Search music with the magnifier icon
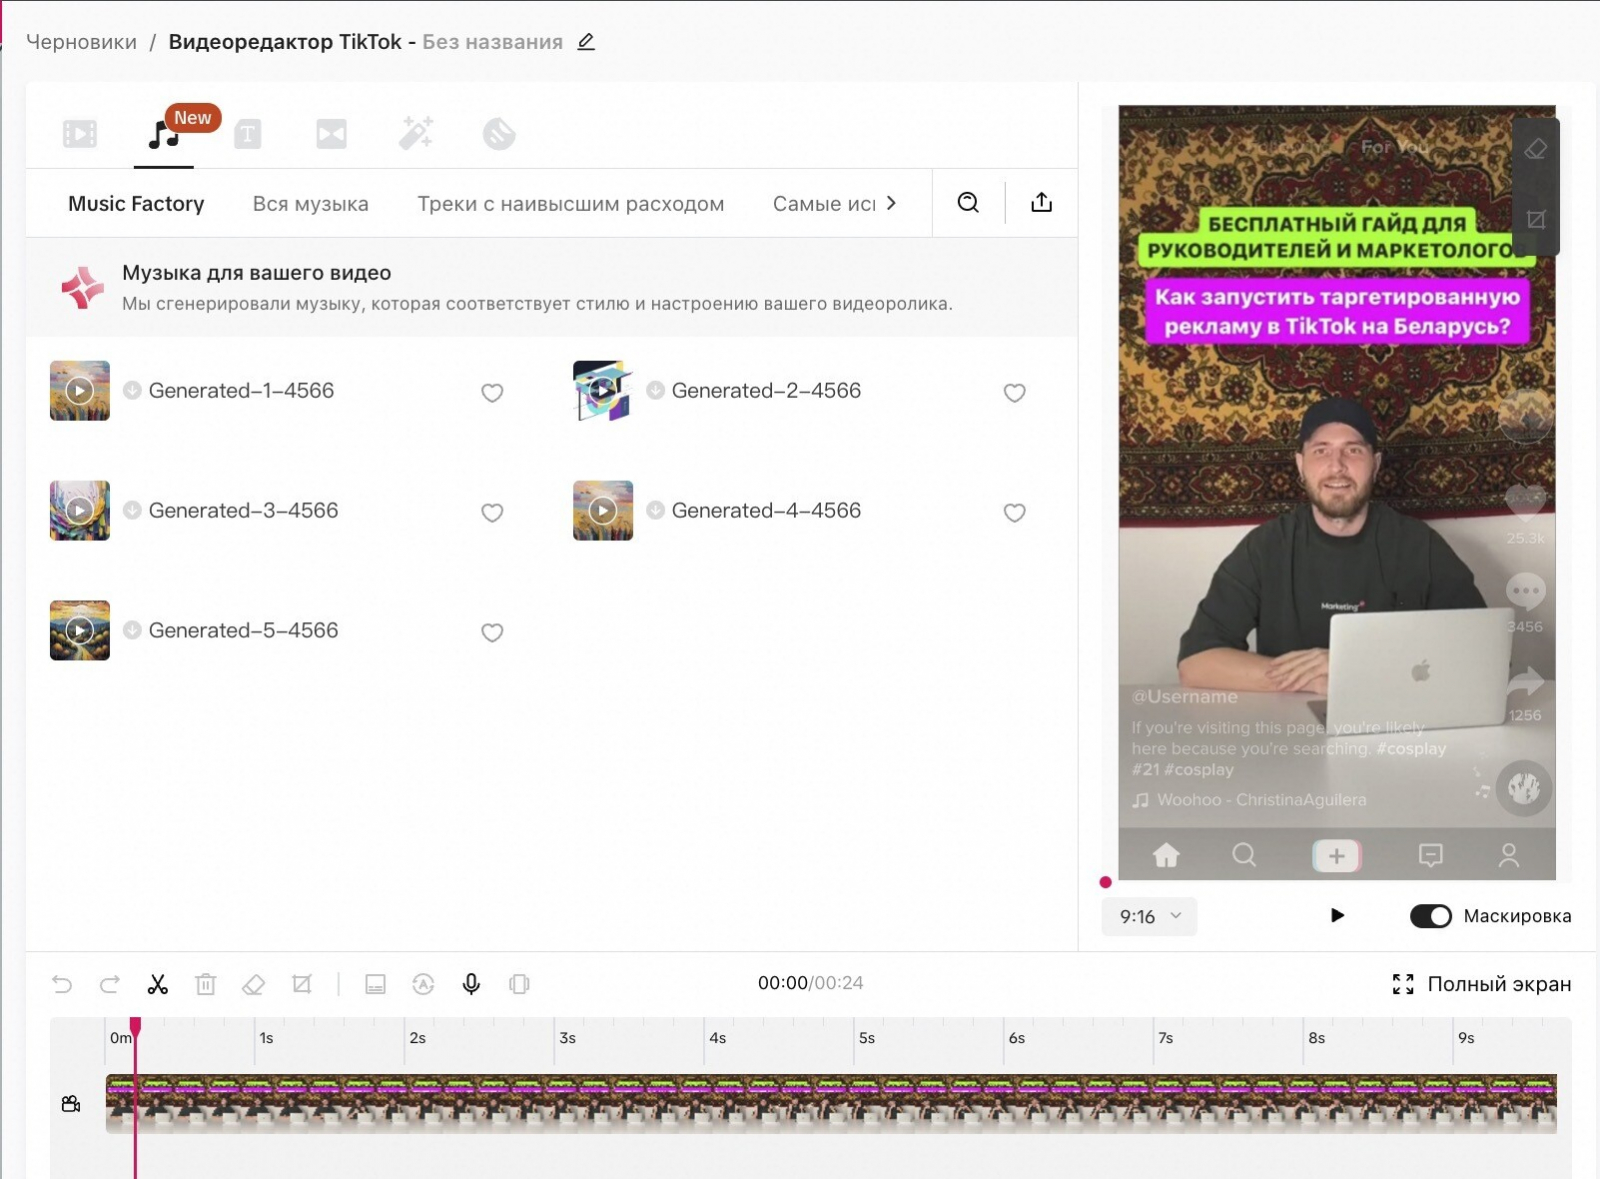 (x=968, y=202)
